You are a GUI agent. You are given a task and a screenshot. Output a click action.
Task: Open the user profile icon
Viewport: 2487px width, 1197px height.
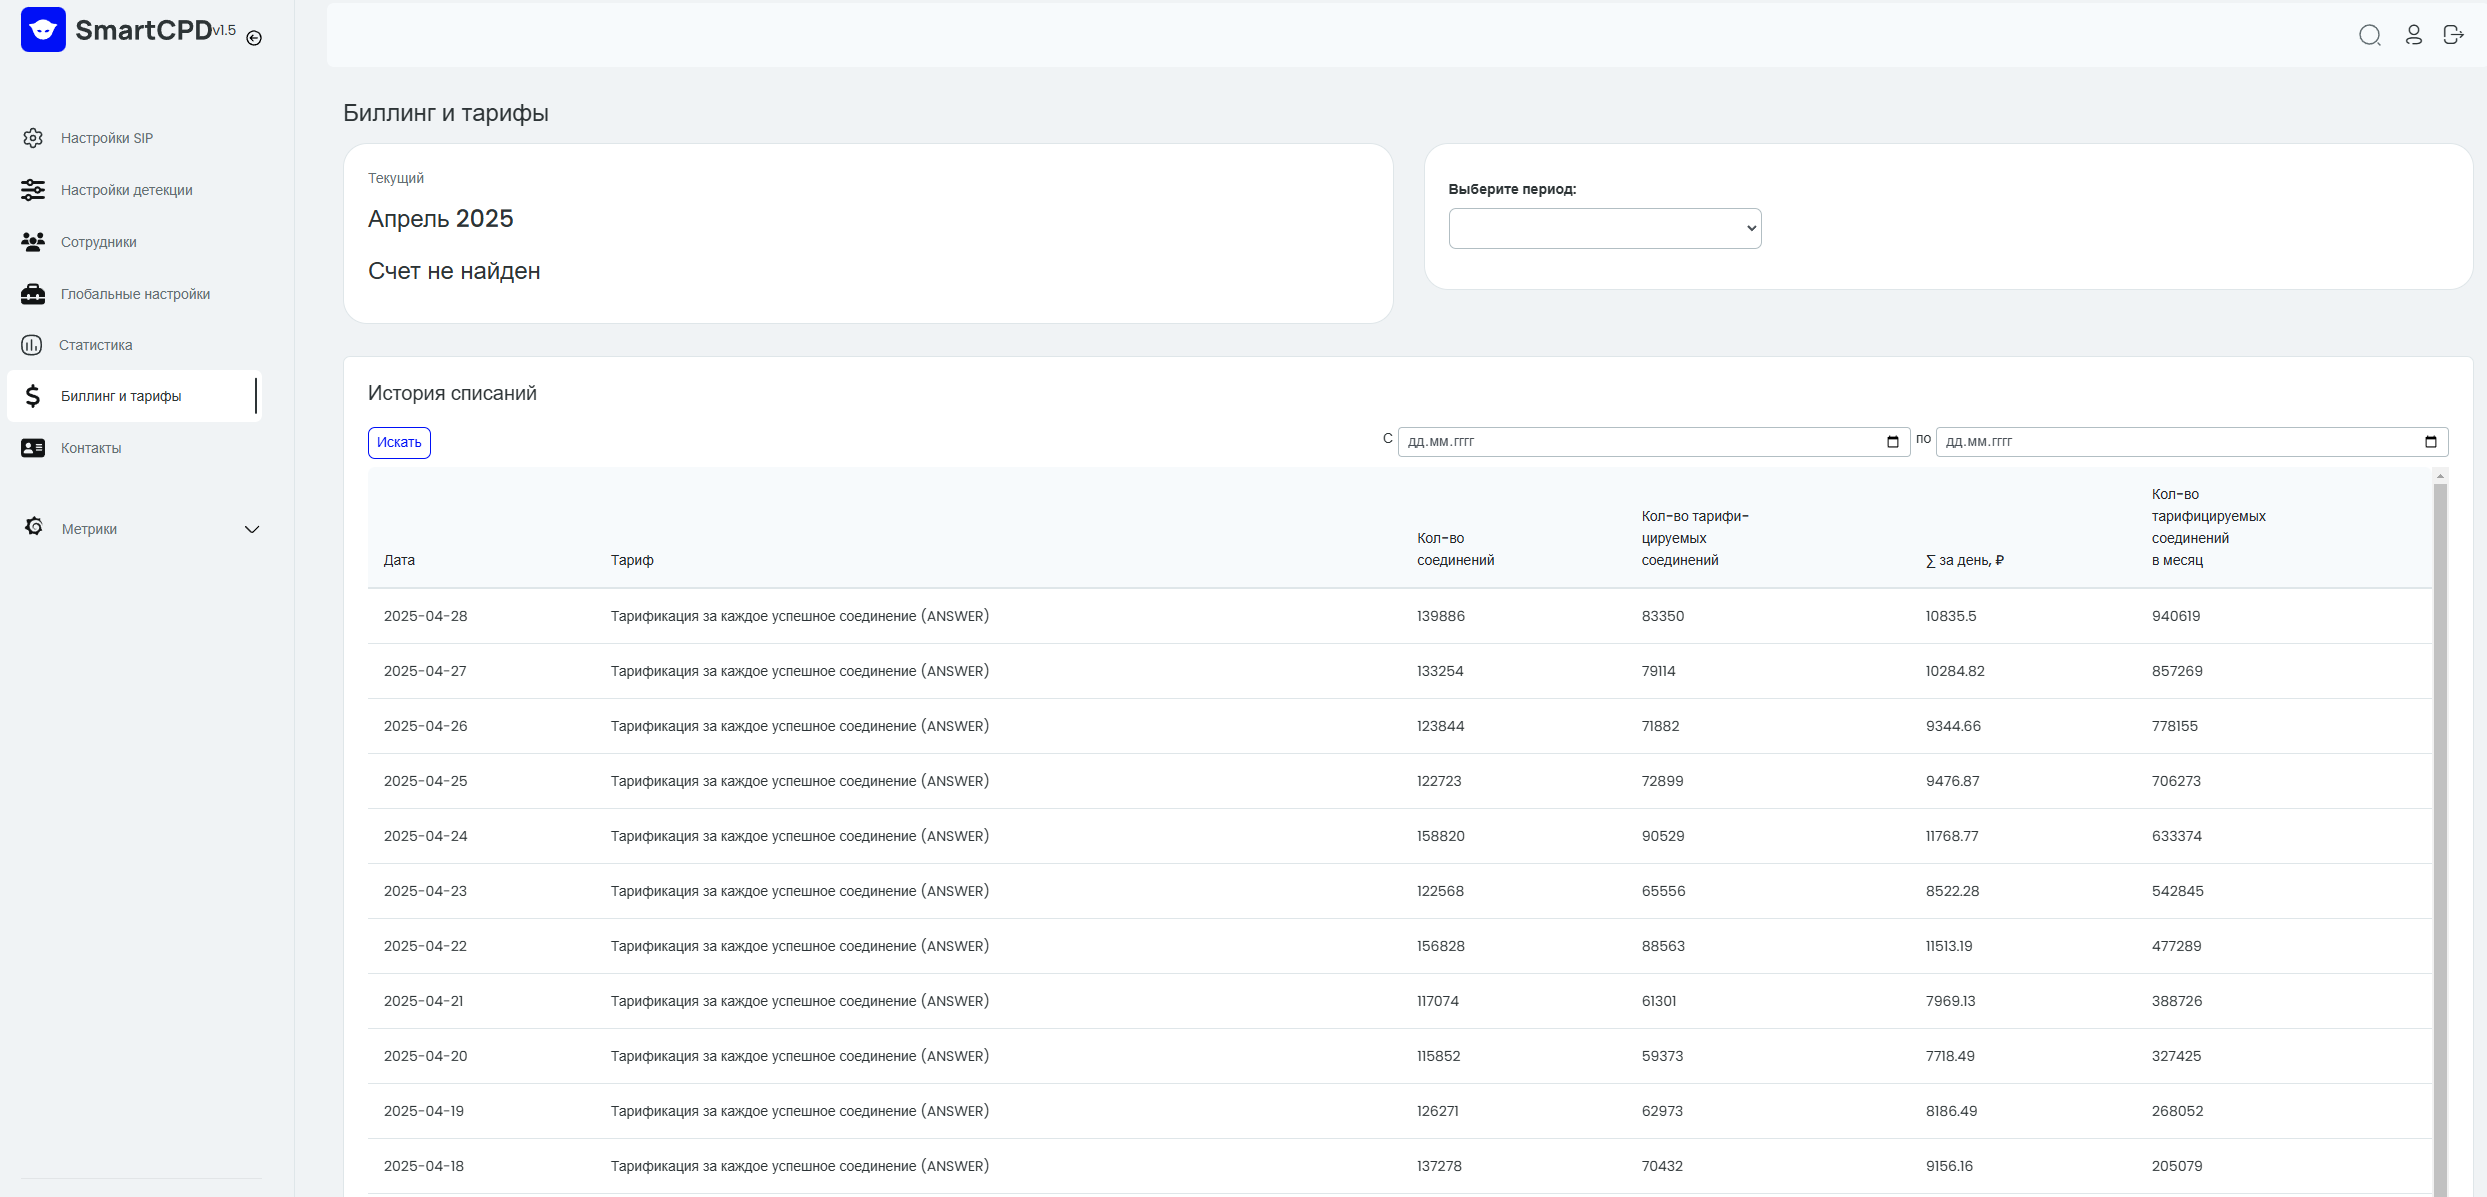(2413, 35)
